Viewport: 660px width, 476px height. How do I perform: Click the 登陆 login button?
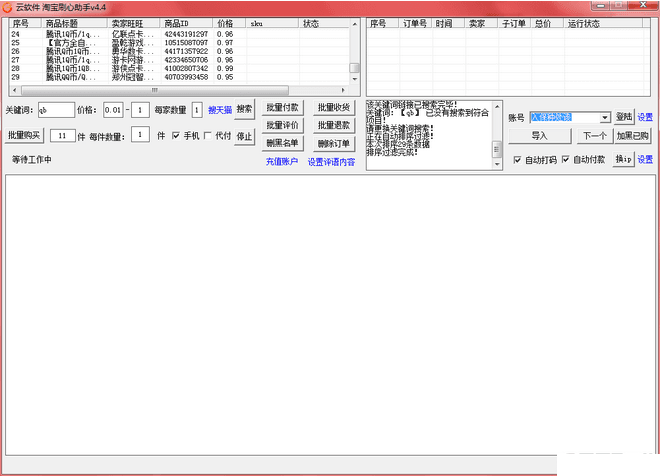coord(623,117)
